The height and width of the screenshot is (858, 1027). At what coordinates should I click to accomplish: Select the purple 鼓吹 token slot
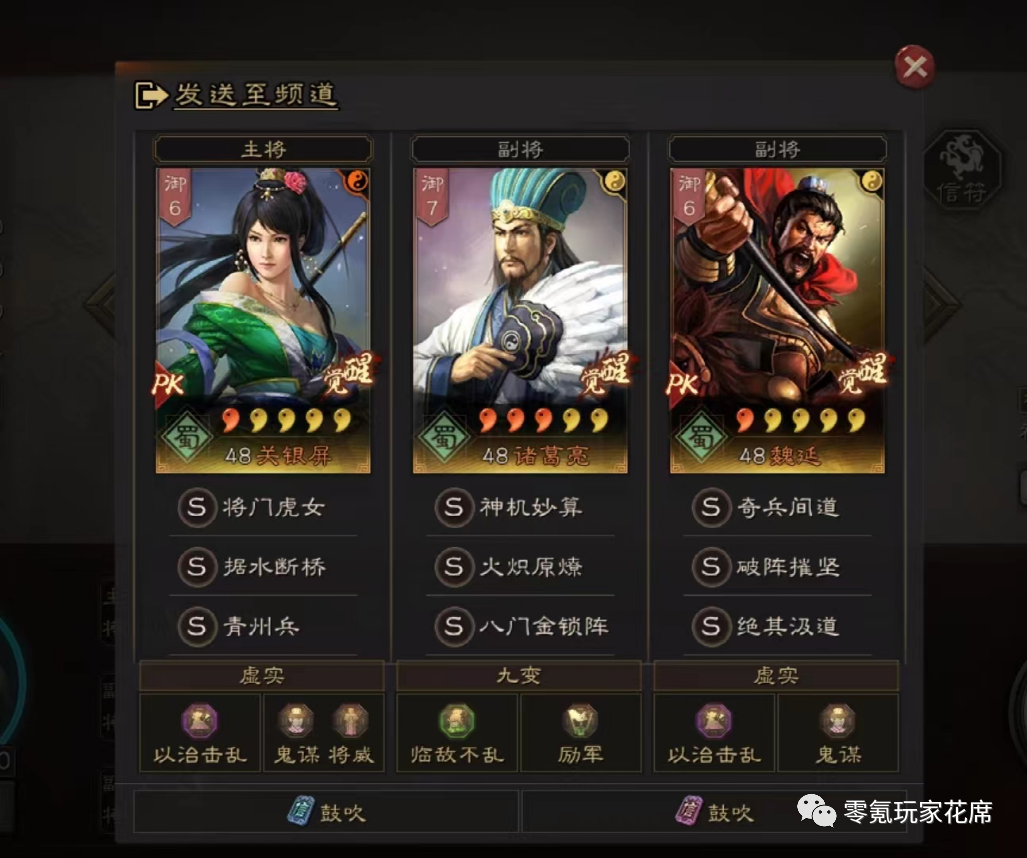714,811
